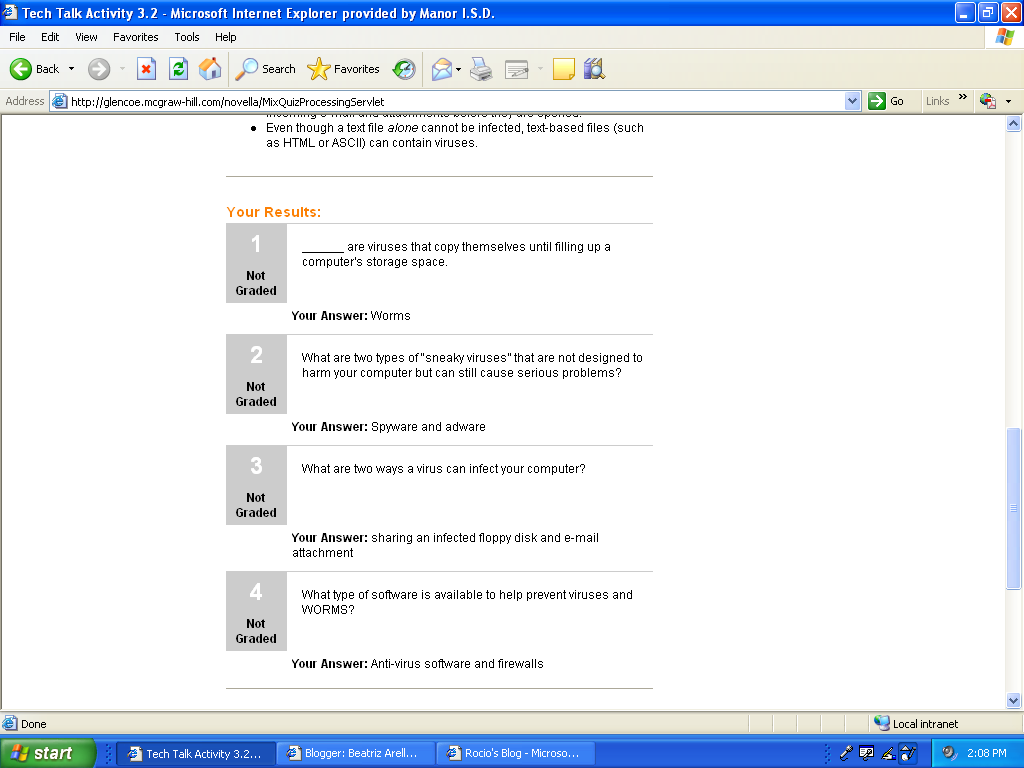
Task: Open the File menu
Action: pyautogui.click(x=18, y=37)
